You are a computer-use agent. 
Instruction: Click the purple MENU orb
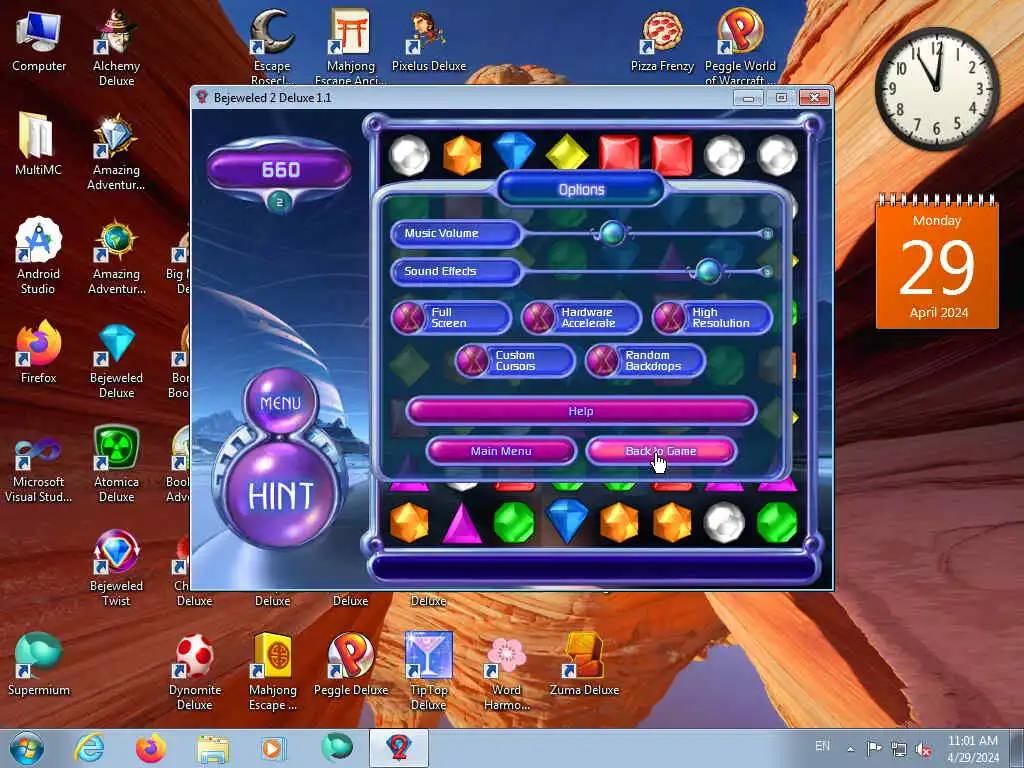(281, 401)
